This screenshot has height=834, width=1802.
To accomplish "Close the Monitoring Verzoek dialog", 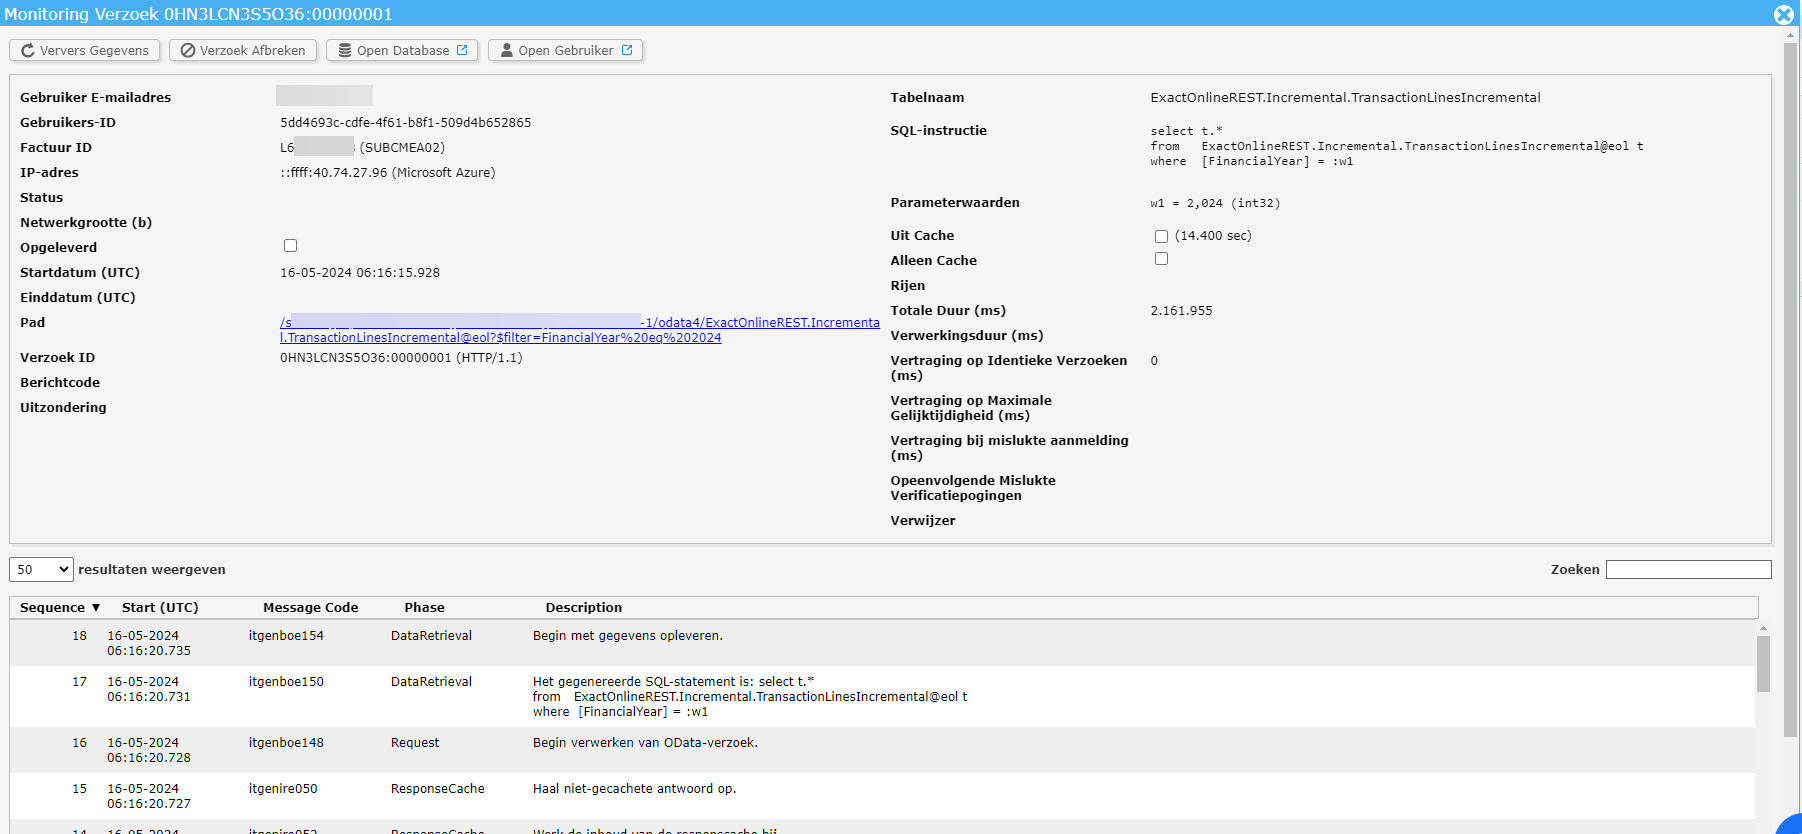I will coord(1783,14).
